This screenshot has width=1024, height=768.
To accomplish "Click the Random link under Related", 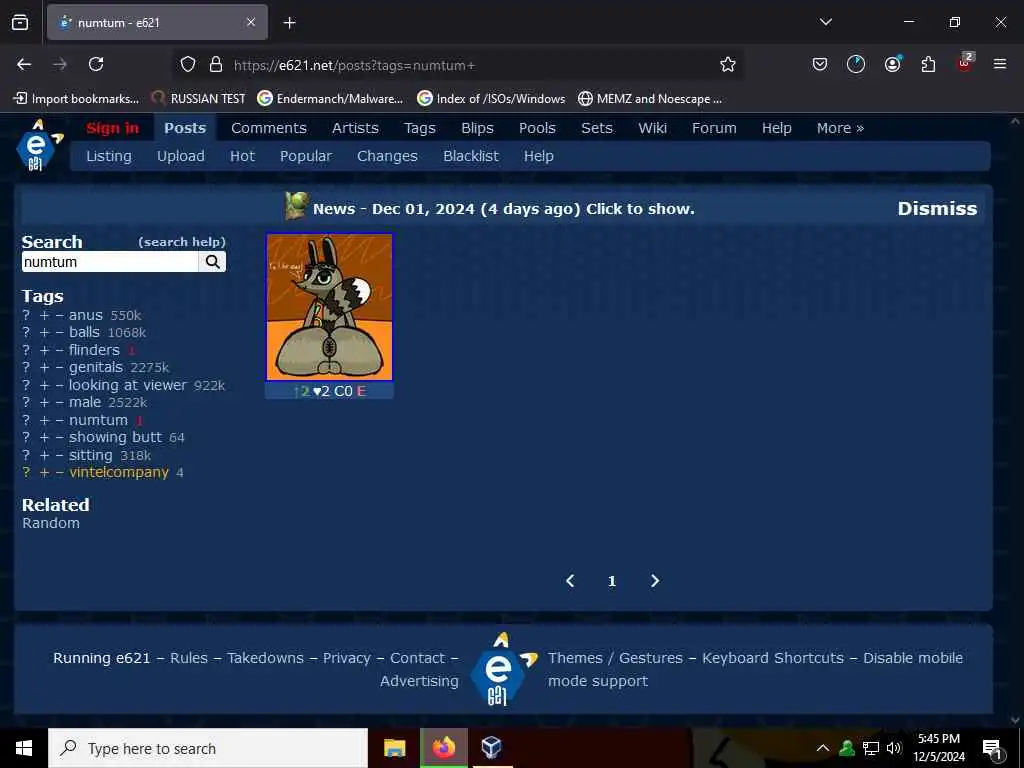I will pyautogui.click(x=51, y=523).
